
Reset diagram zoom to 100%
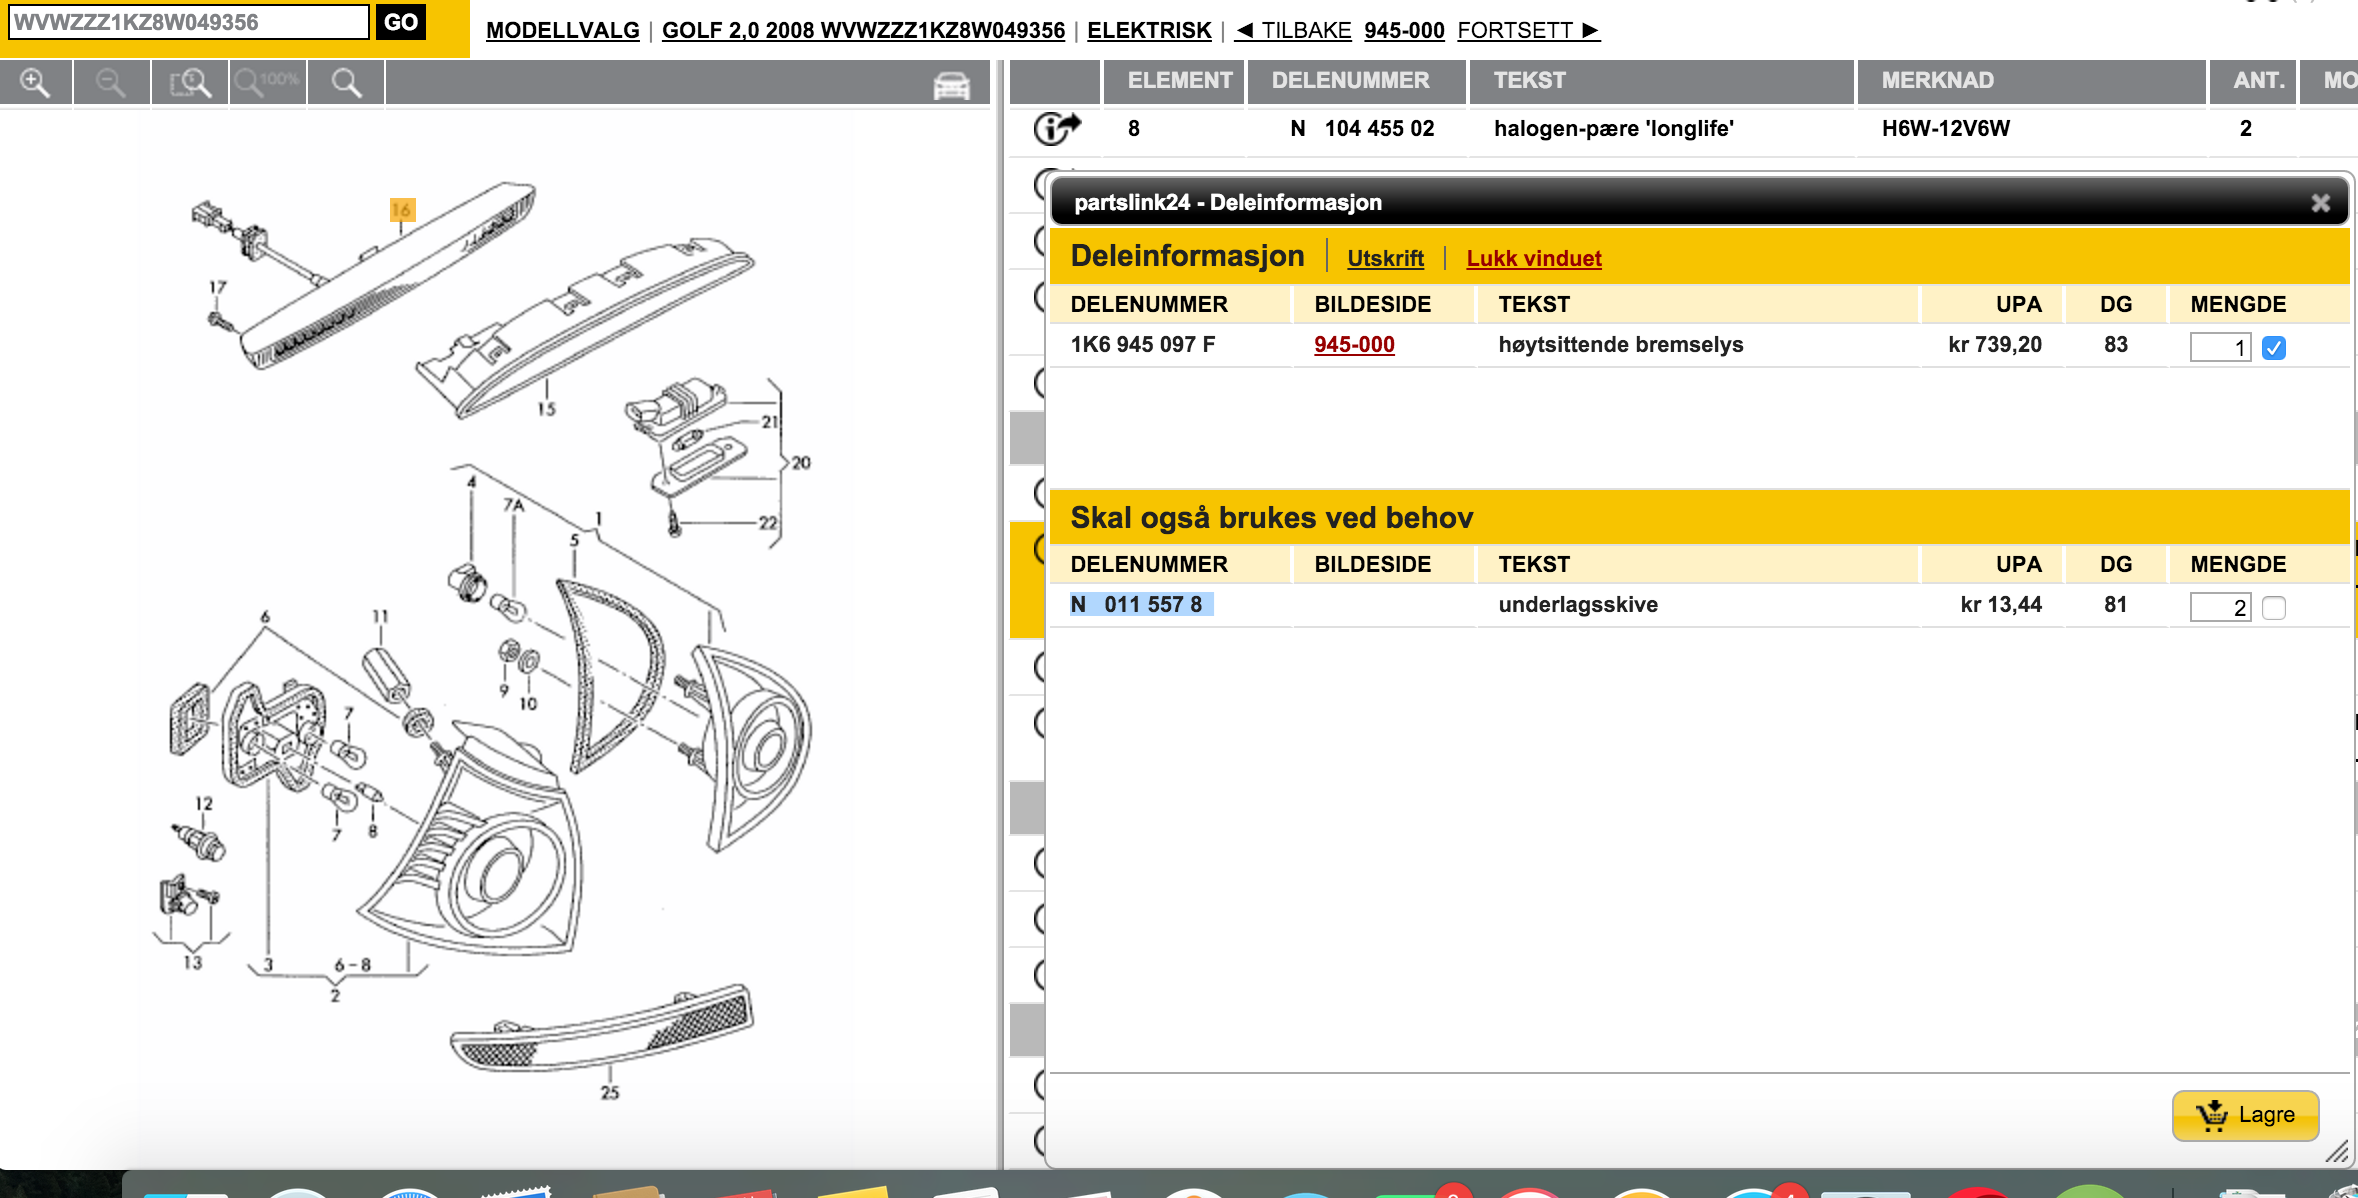point(268,83)
